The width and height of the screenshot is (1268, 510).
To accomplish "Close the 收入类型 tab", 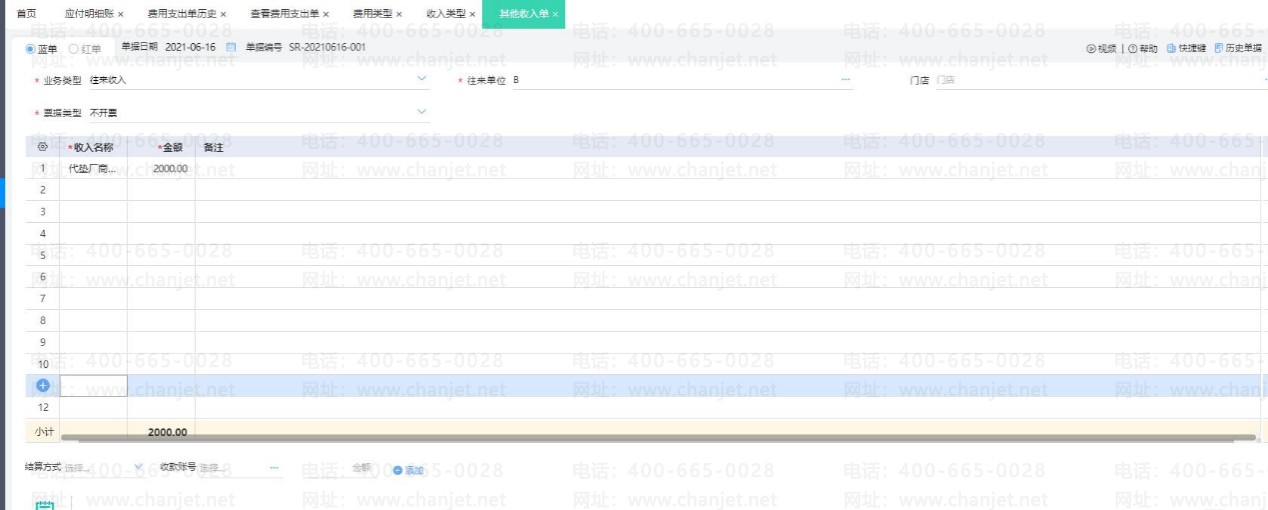I will [472, 14].
